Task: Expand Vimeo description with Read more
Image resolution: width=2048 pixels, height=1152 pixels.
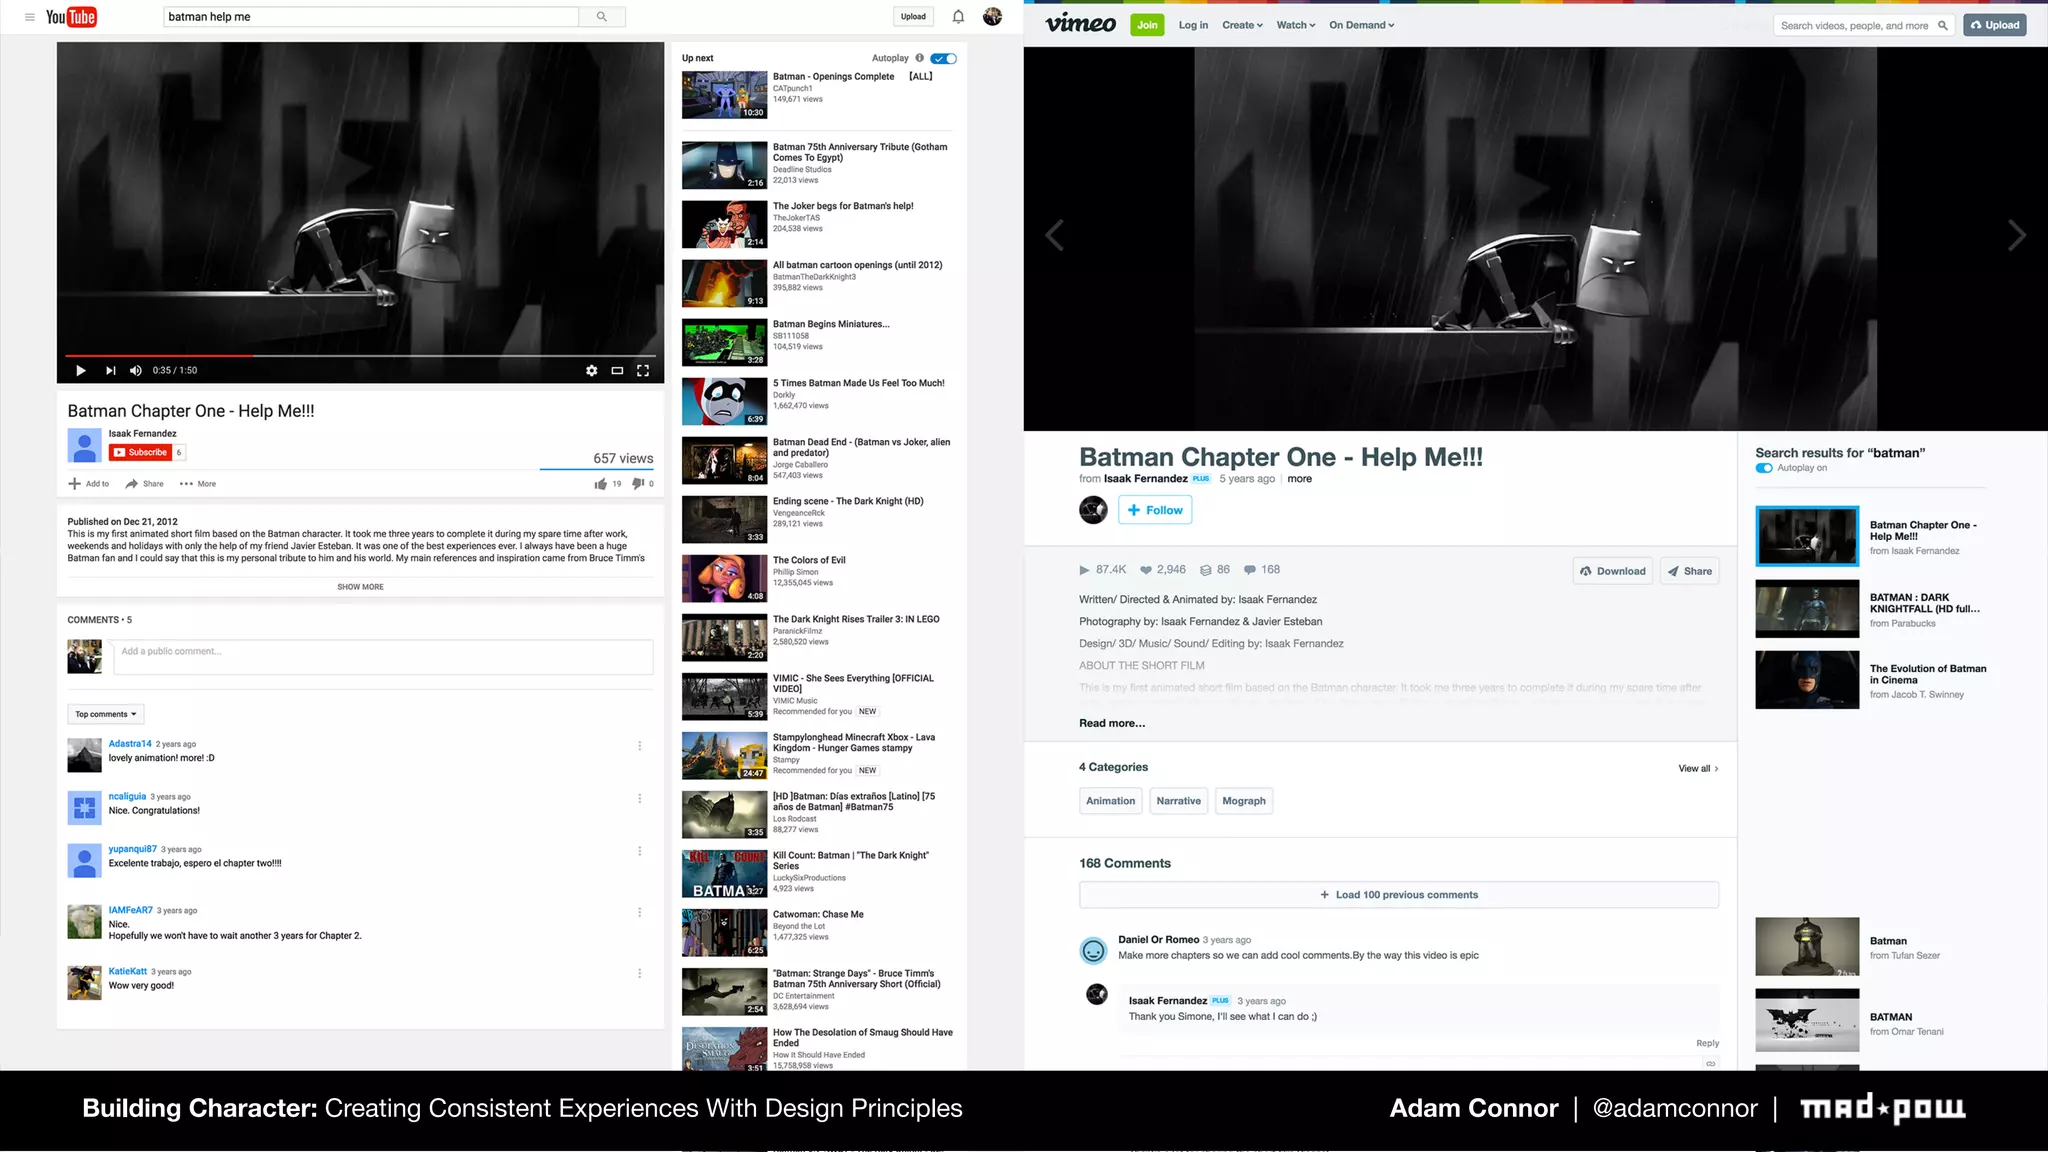Action: 1112,723
